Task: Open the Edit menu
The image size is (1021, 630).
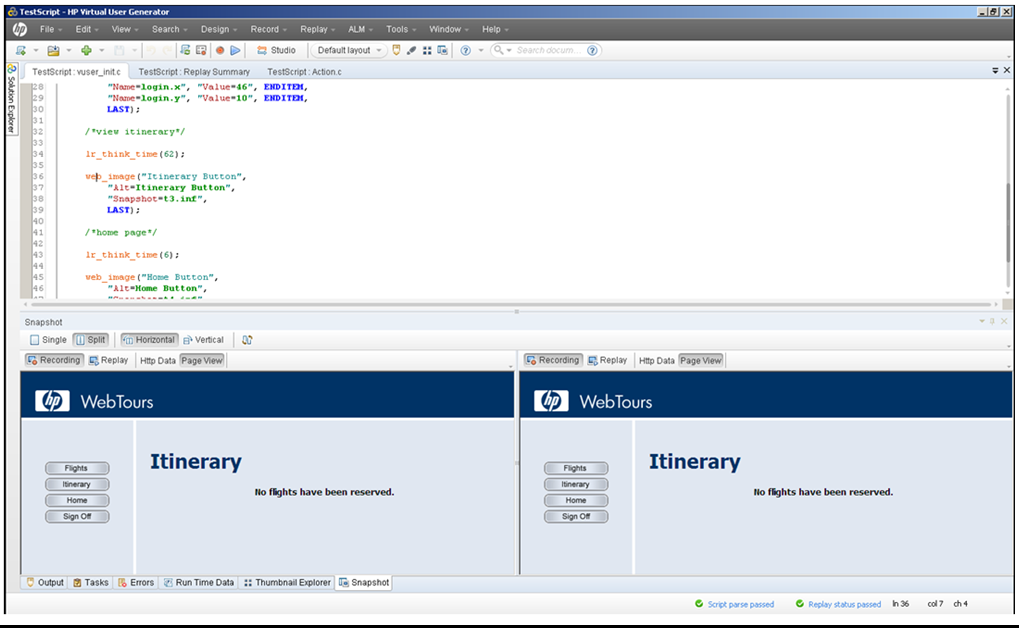Action: coord(87,29)
